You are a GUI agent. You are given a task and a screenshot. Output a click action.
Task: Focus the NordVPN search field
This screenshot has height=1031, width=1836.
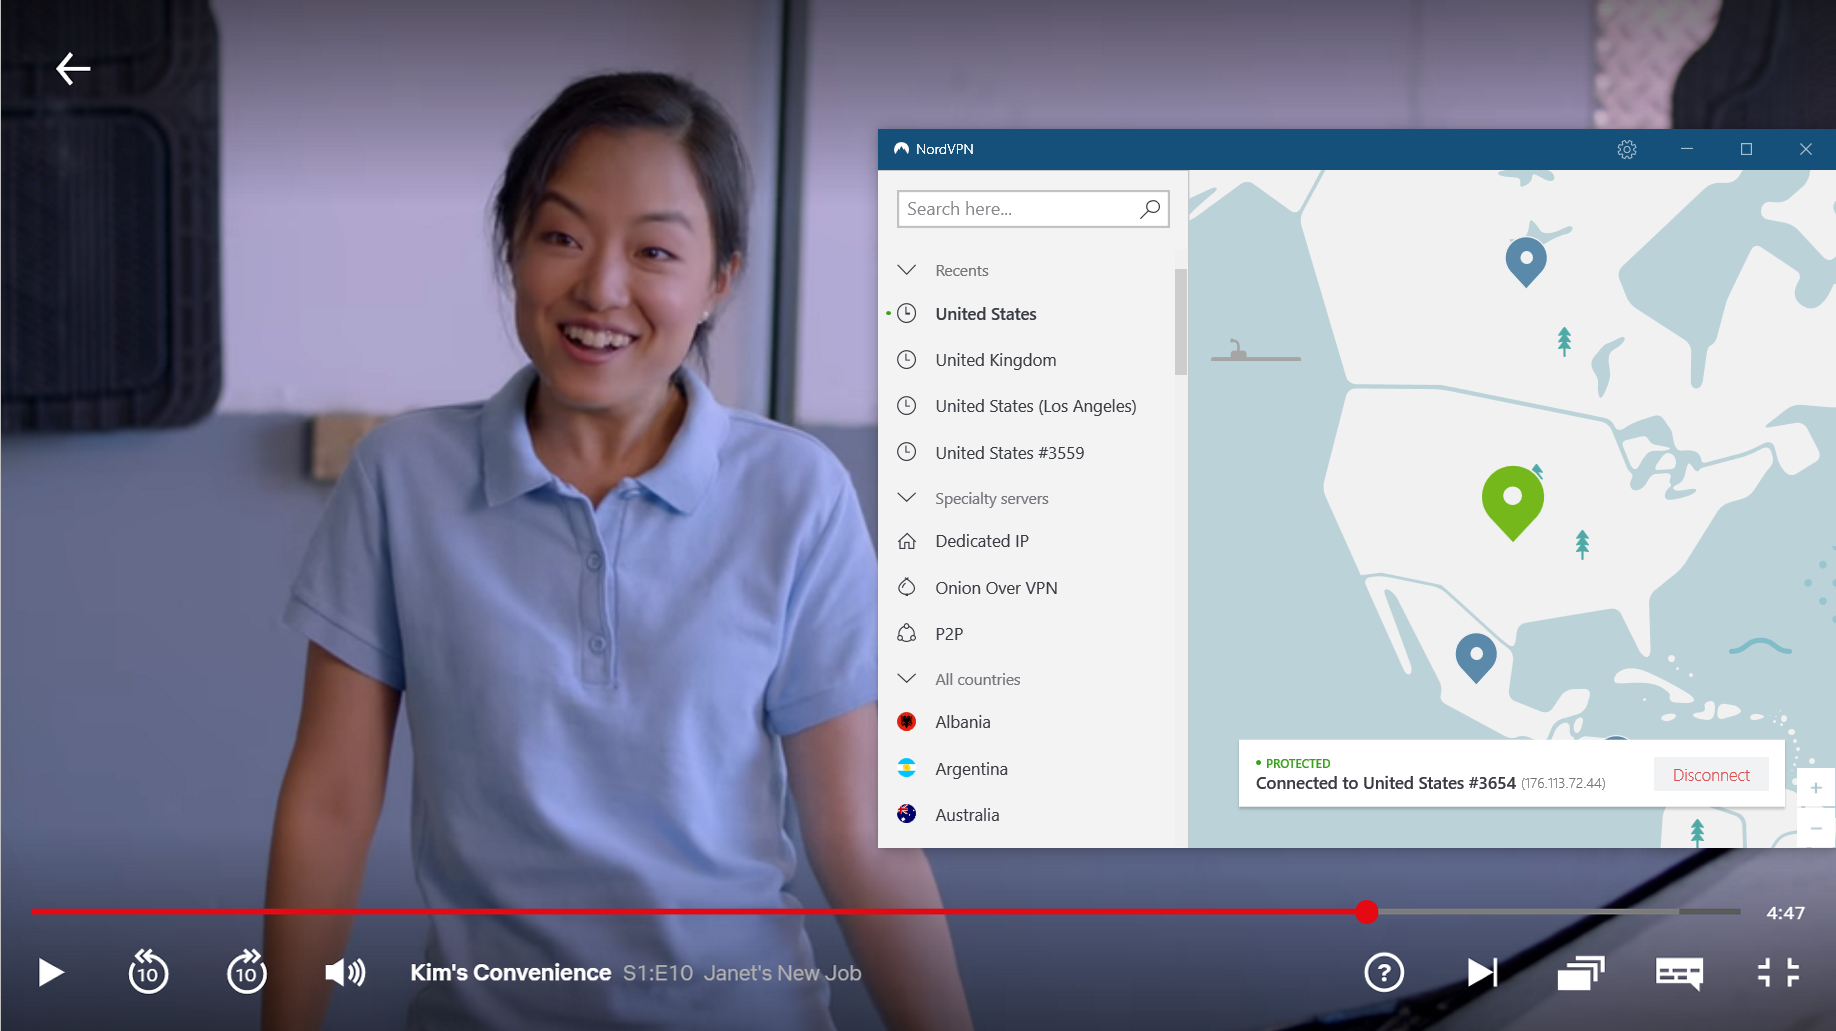tap(1033, 209)
